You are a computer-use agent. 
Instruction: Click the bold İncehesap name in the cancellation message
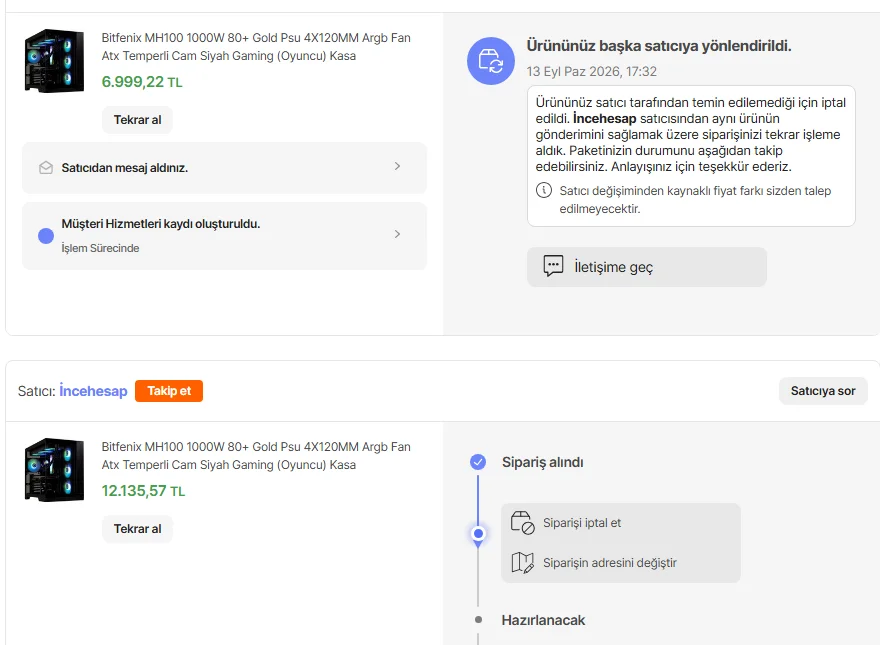coord(604,118)
